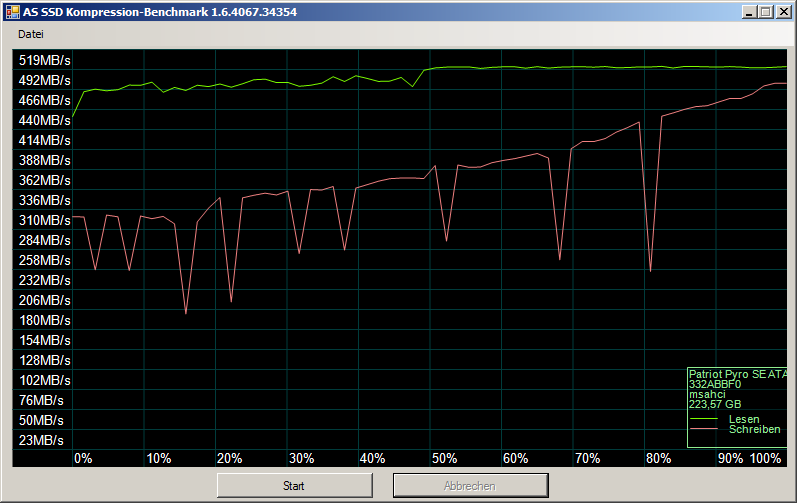Viewport: 797px width, 503px height.
Task: Click the pink Schreiben line sample in legend
Action: tap(703, 429)
